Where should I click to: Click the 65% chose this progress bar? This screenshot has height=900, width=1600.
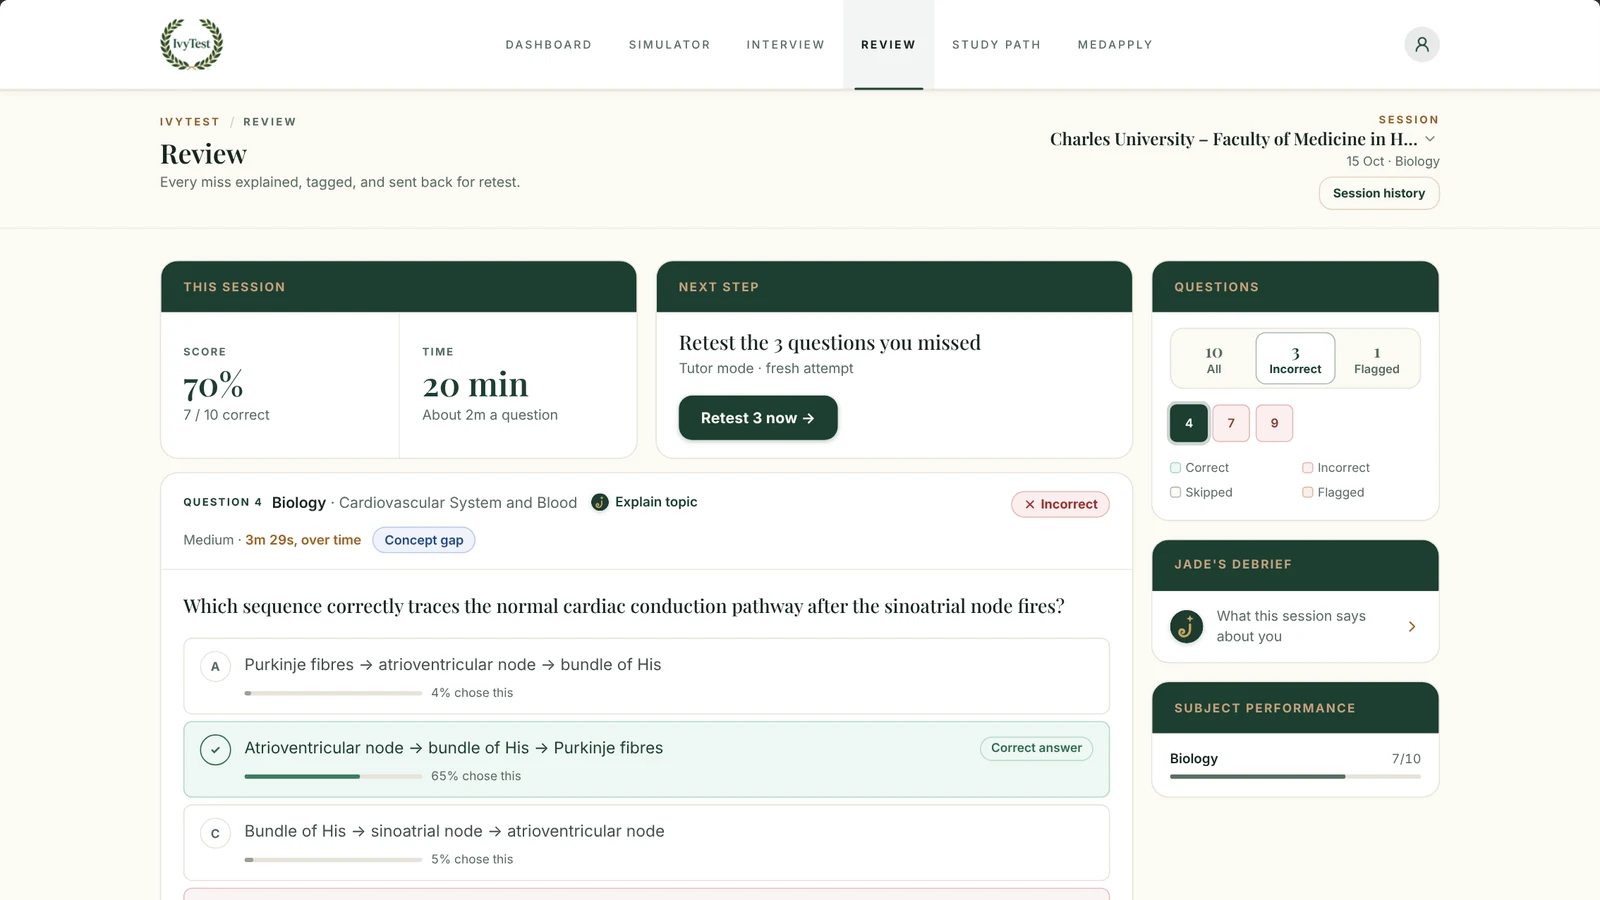pos(333,776)
